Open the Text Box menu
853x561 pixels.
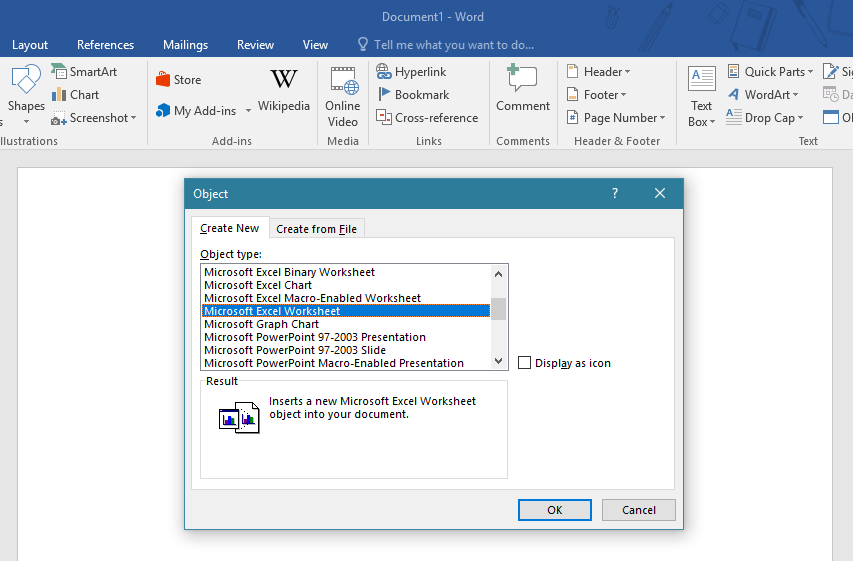pos(701,97)
